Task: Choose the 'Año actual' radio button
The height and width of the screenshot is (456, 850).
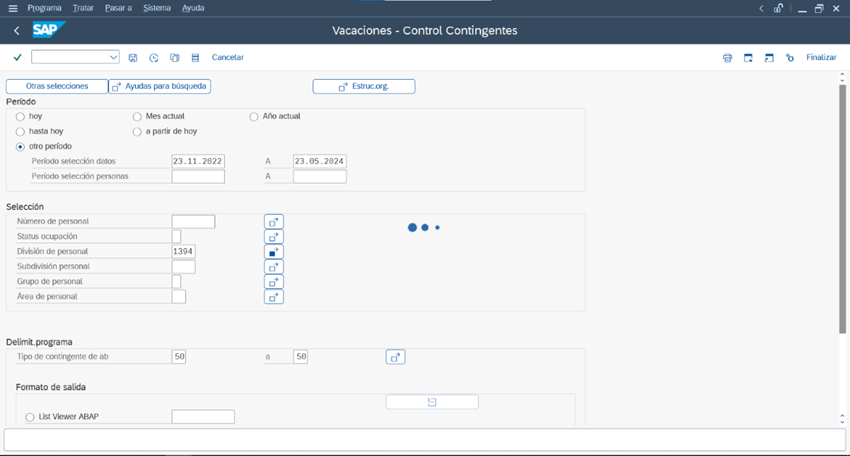Action: pyautogui.click(x=254, y=117)
